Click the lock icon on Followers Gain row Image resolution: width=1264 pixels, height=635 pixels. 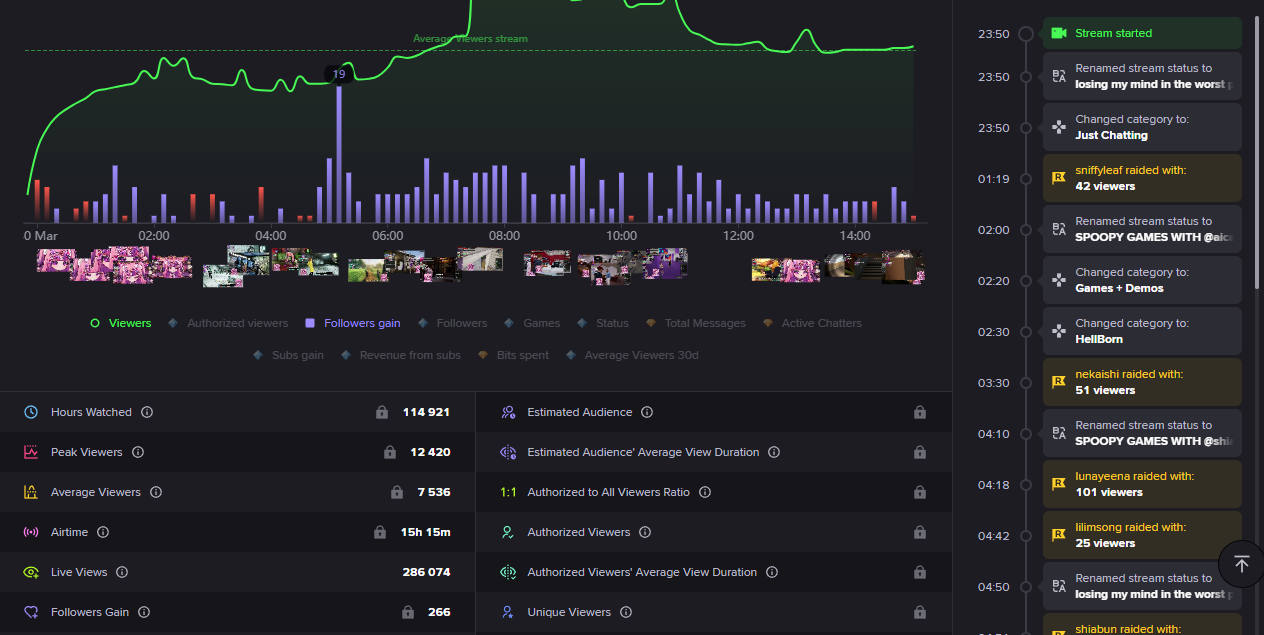(x=408, y=612)
